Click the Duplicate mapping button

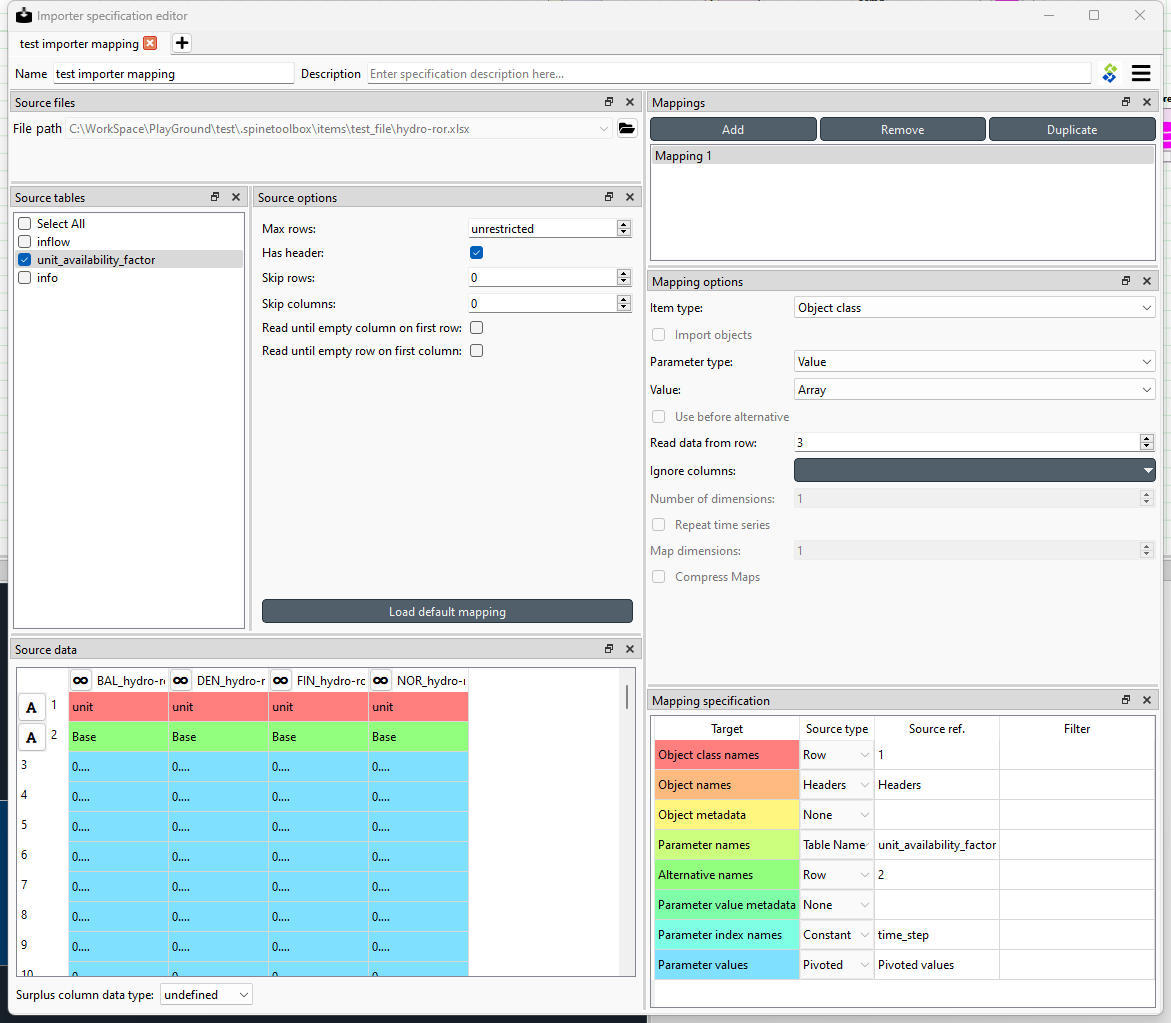(x=1071, y=128)
